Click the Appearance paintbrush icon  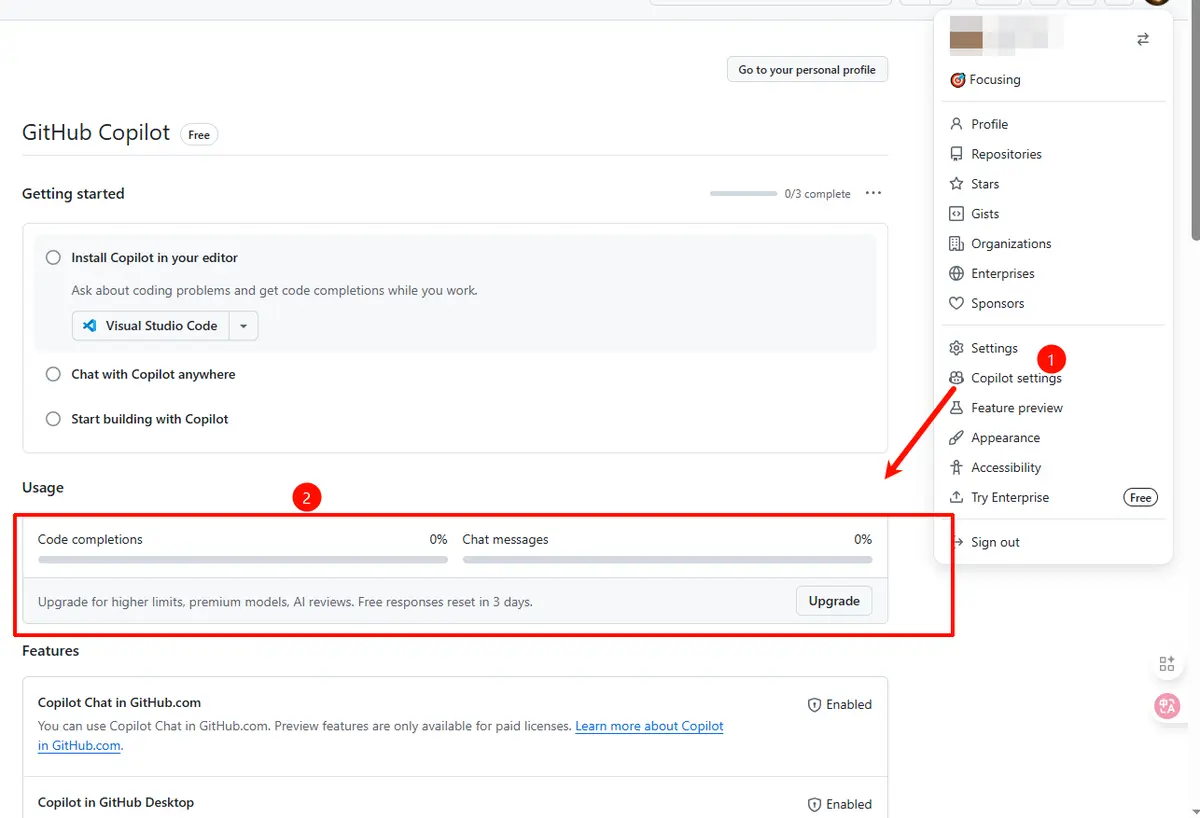(x=956, y=438)
